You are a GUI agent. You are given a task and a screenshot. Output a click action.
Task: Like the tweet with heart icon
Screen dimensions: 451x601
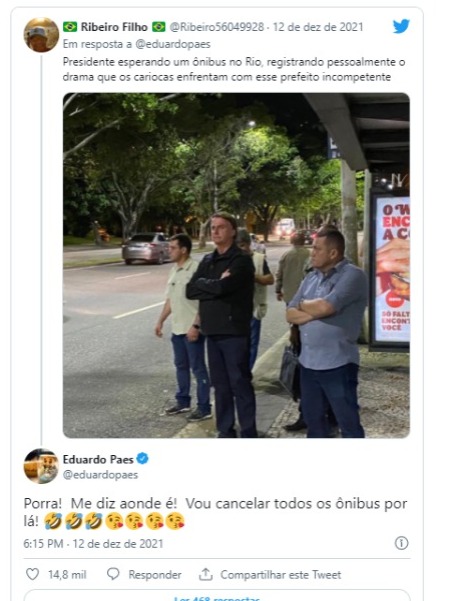point(32,574)
